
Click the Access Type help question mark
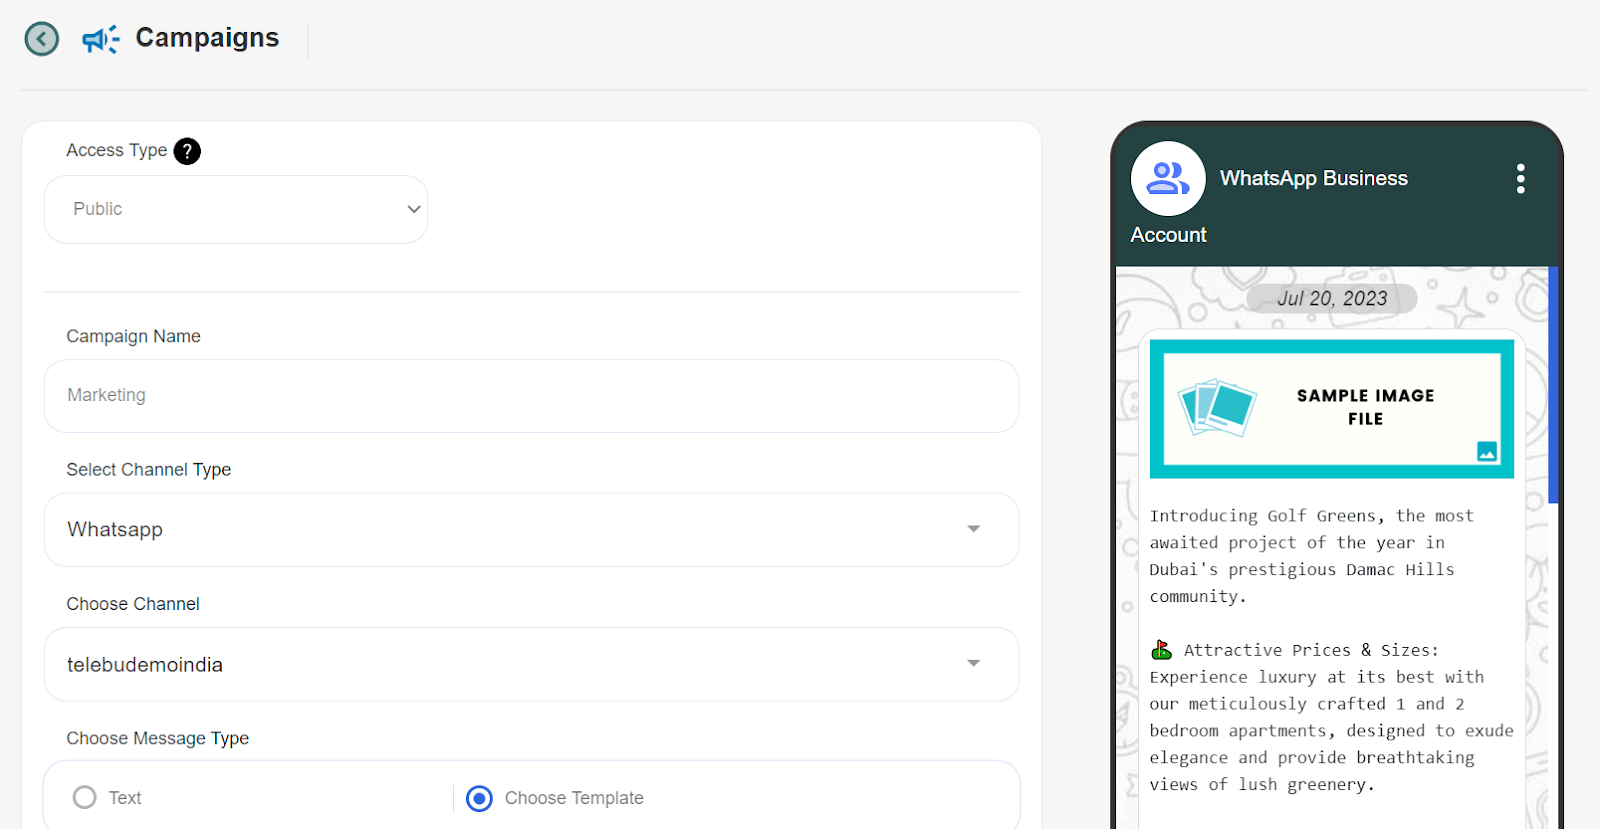click(187, 151)
